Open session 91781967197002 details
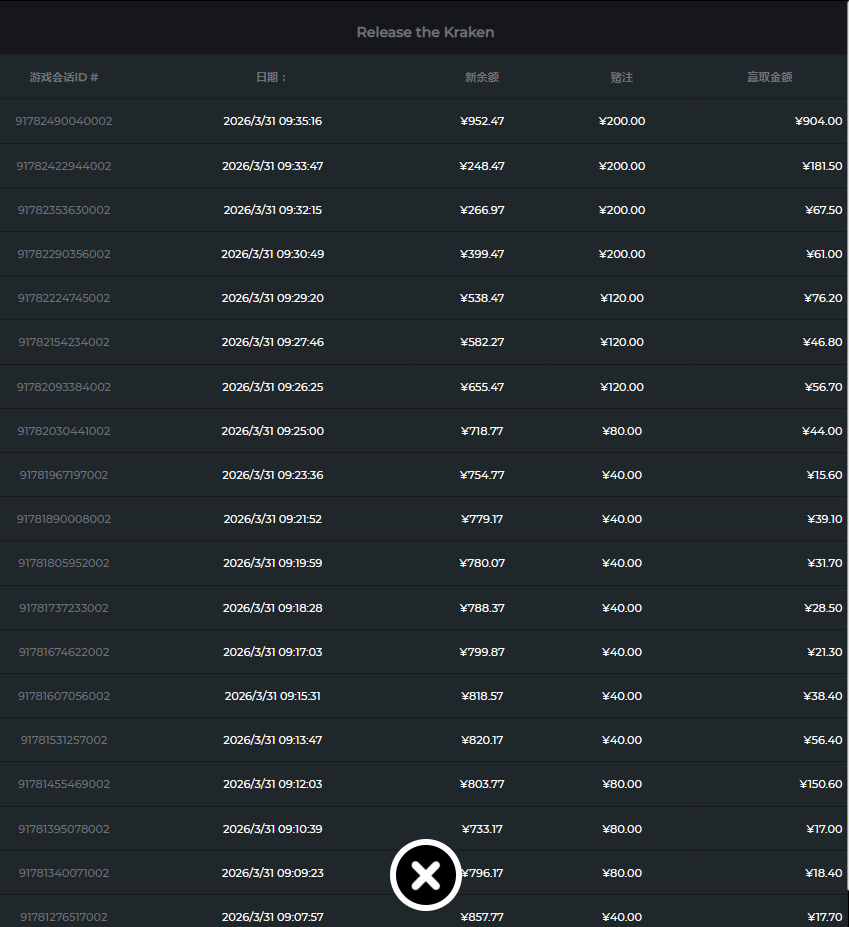This screenshot has height=927, width=849. click(x=64, y=475)
